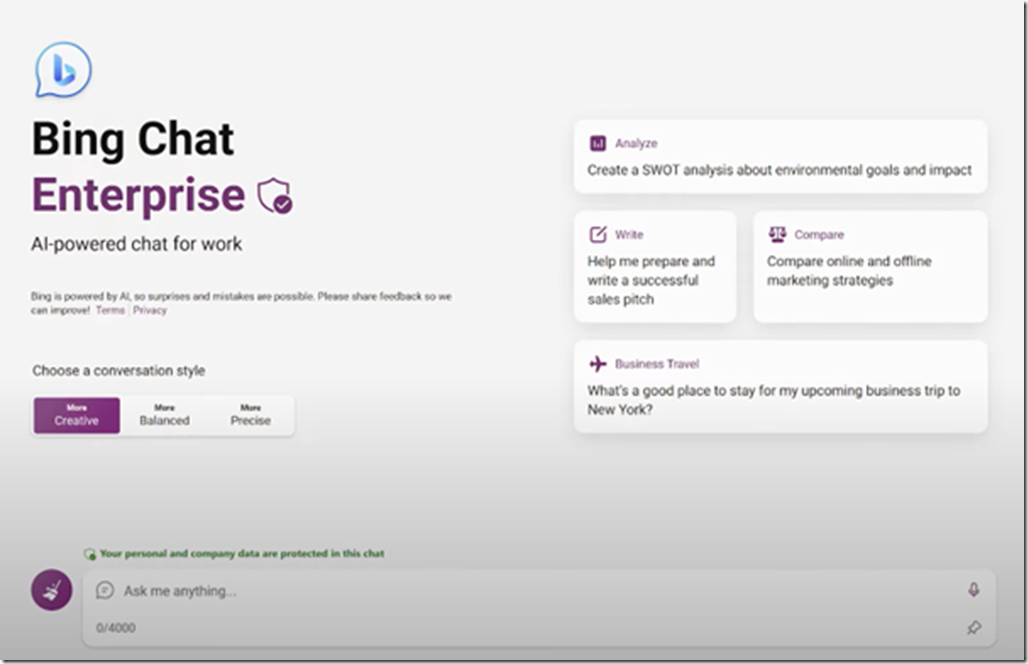Click the Bing is powered by AI disclaimer

241,303
